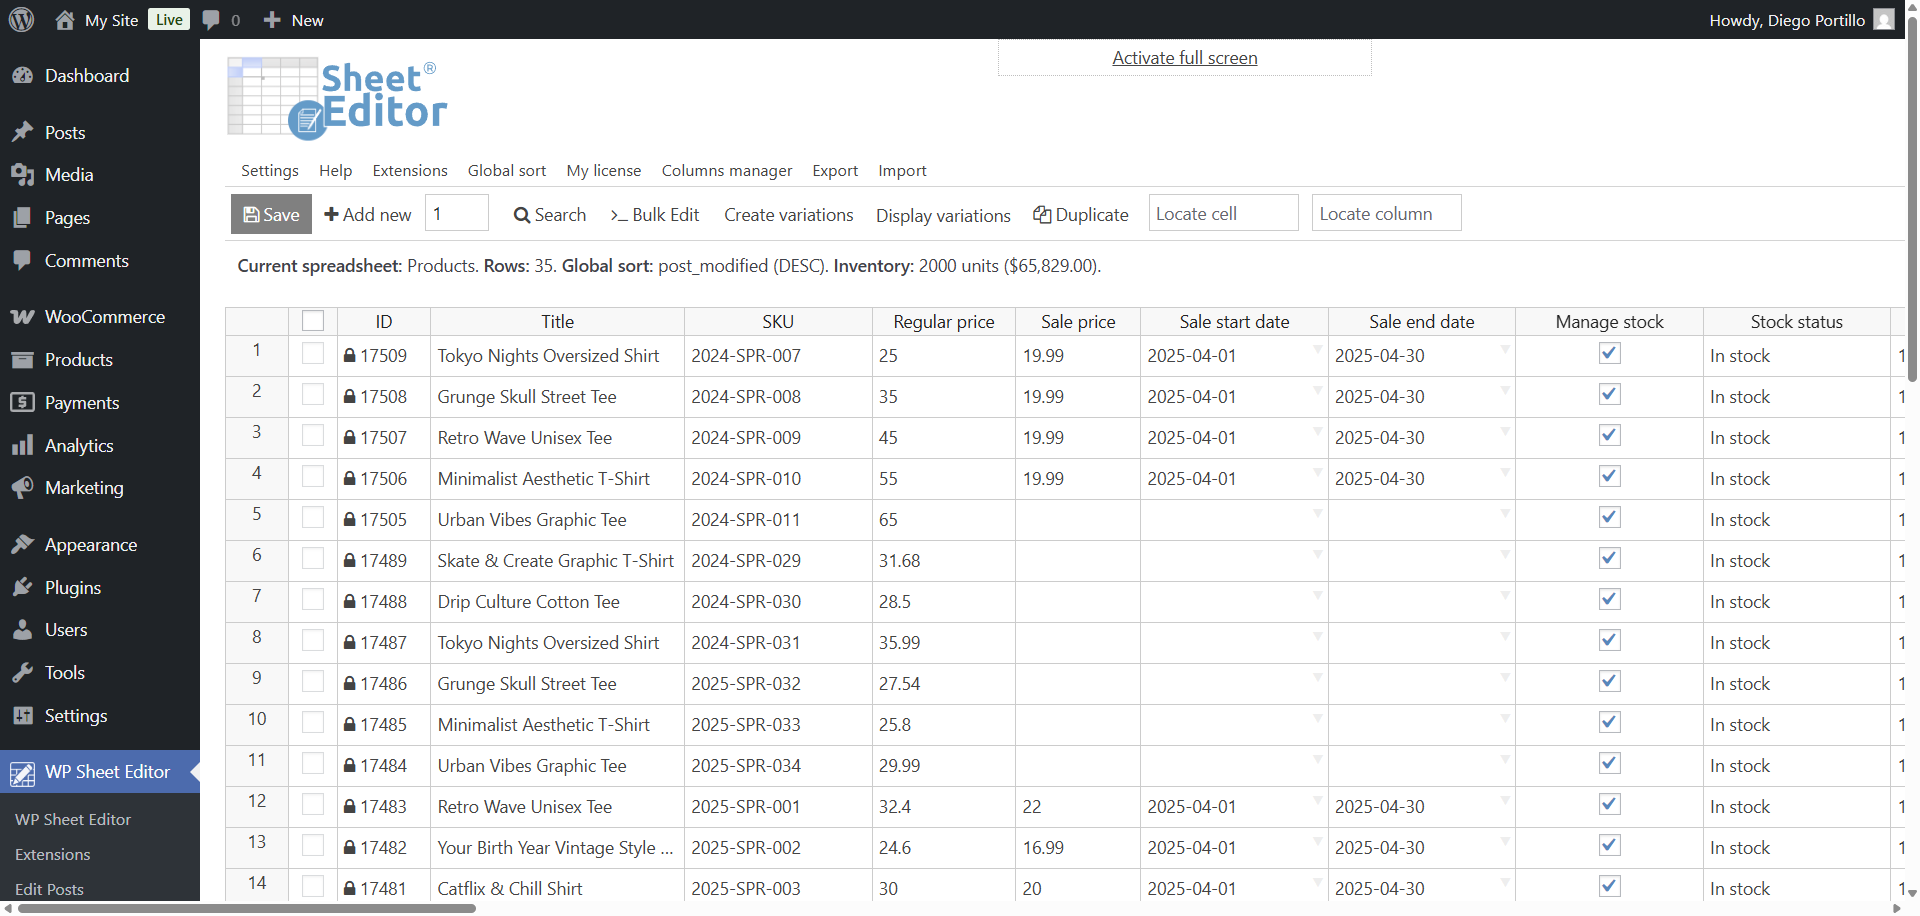Select row checkbox for Urban Vibes 17505
The image size is (1920, 916).
(313, 518)
